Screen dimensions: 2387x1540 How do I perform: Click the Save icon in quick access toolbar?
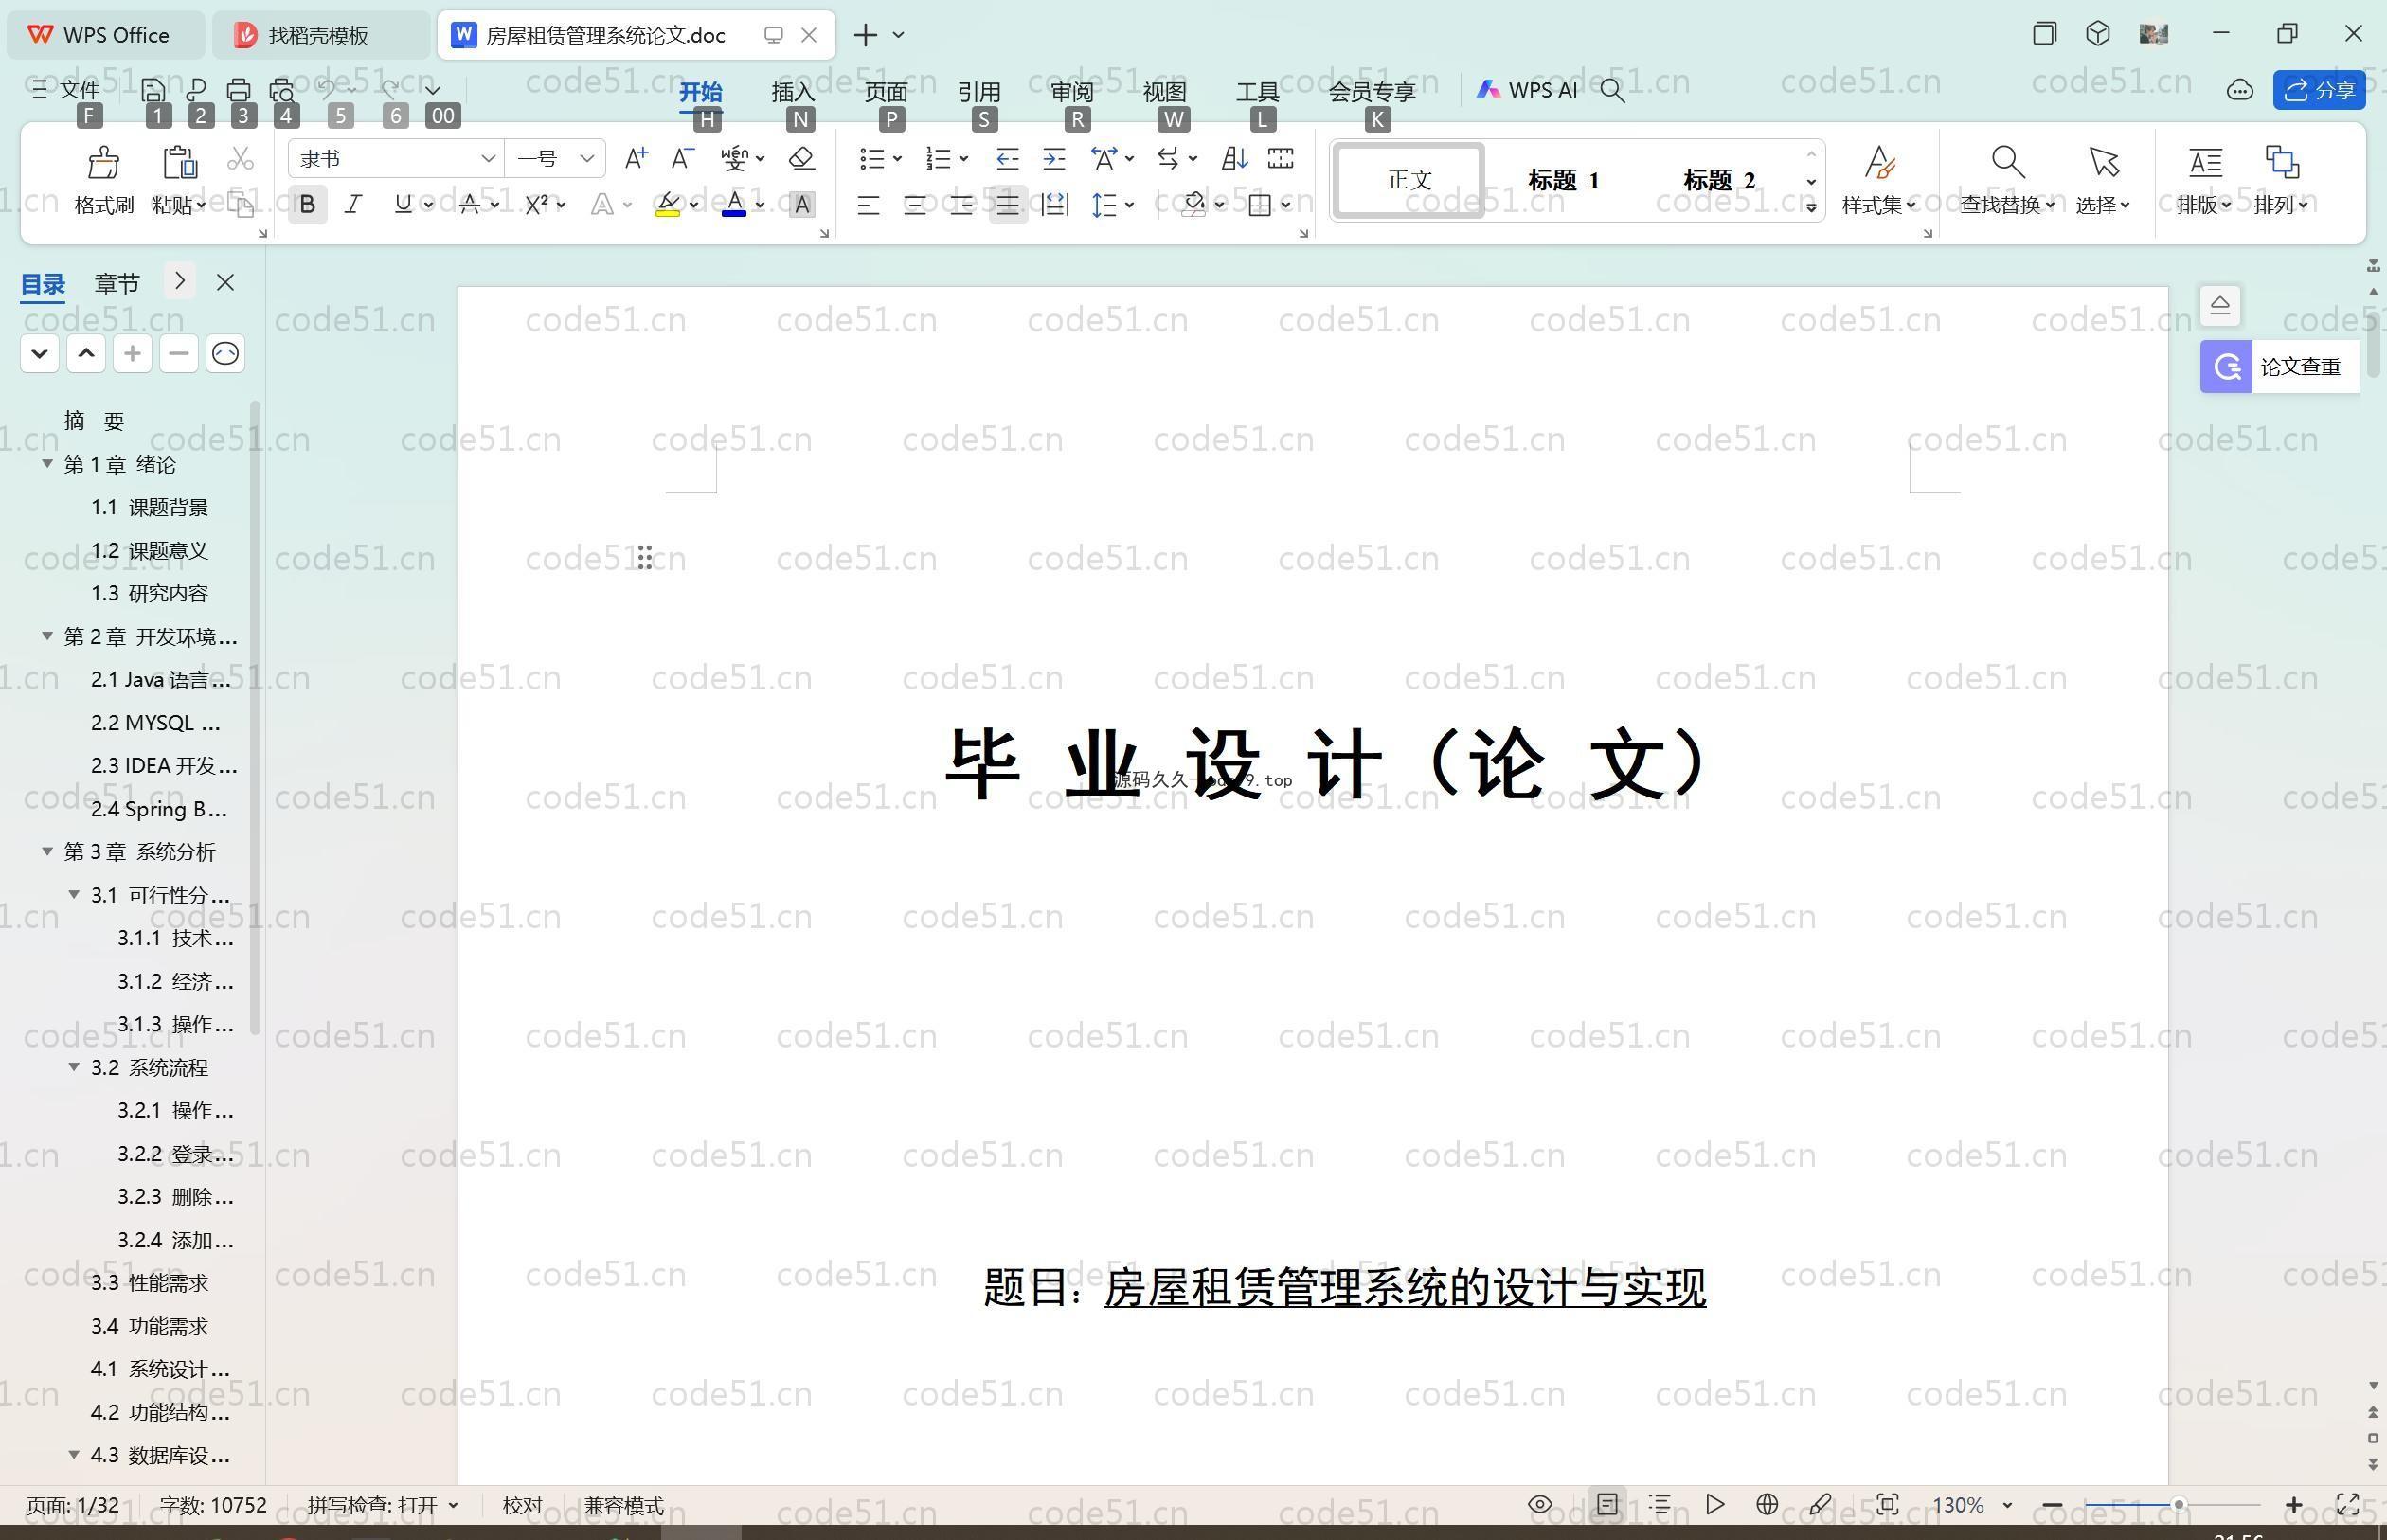[153, 90]
